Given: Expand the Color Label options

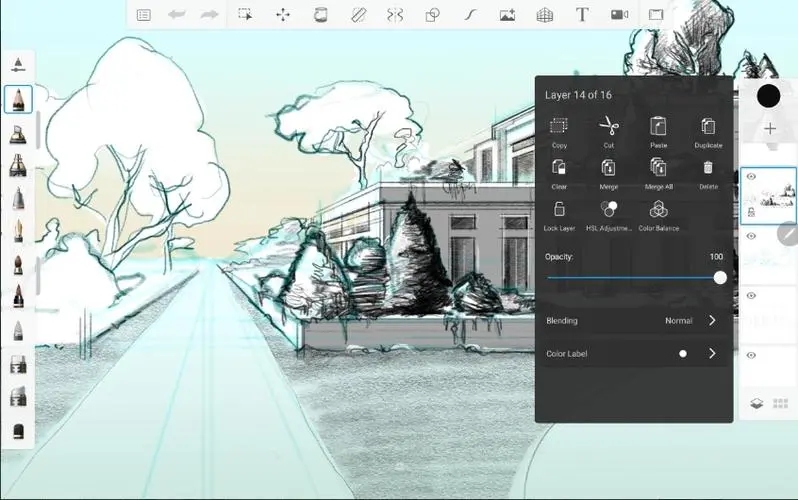Looking at the screenshot, I should pyautogui.click(x=712, y=353).
